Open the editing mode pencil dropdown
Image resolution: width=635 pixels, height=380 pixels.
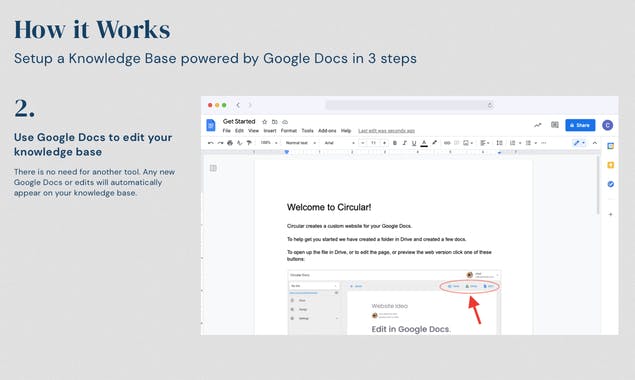pos(579,143)
